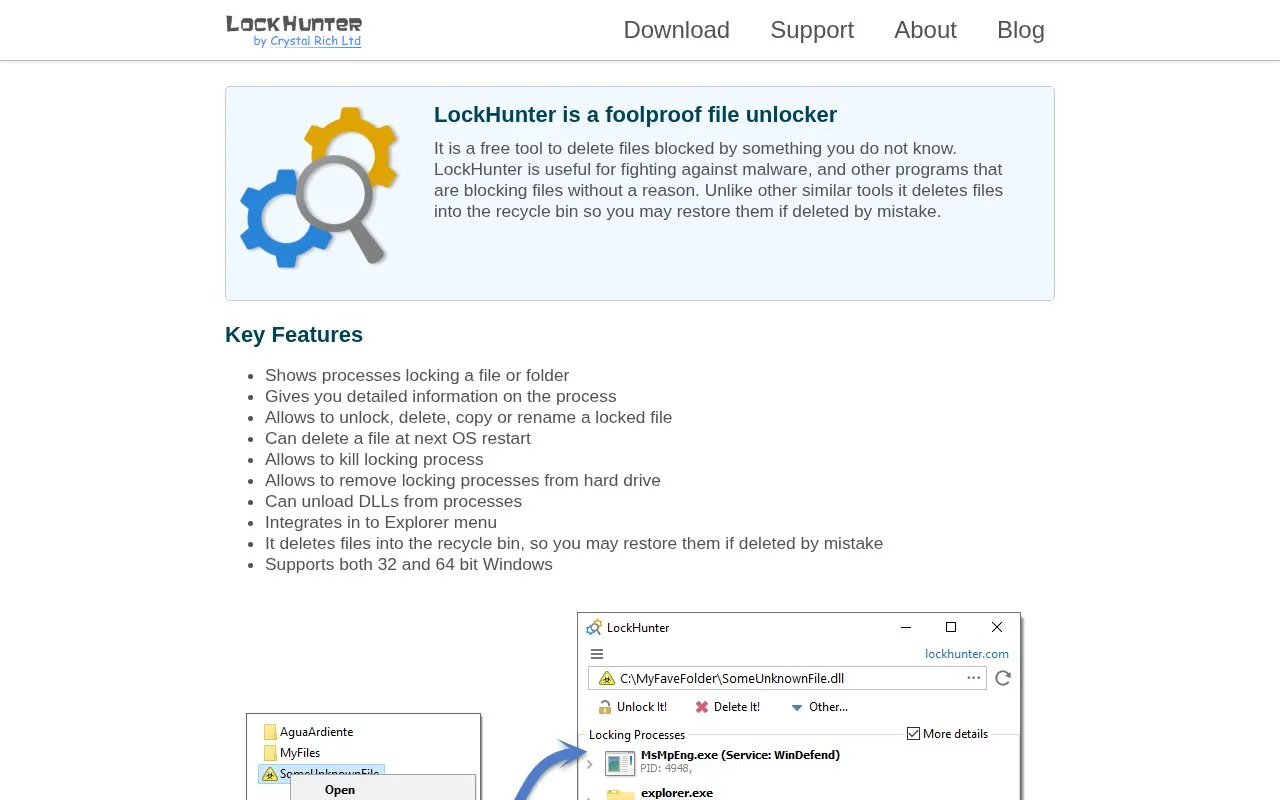
Task: Click the Delete It! button
Action: 728,707
